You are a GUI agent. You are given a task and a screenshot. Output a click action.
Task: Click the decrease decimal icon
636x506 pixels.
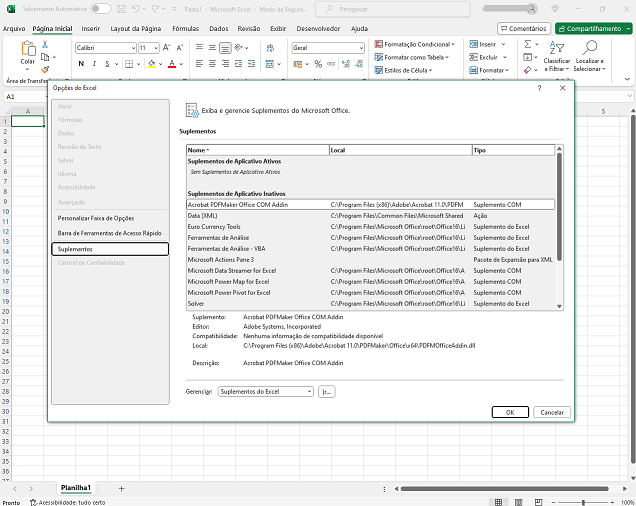tap(359, 64)
